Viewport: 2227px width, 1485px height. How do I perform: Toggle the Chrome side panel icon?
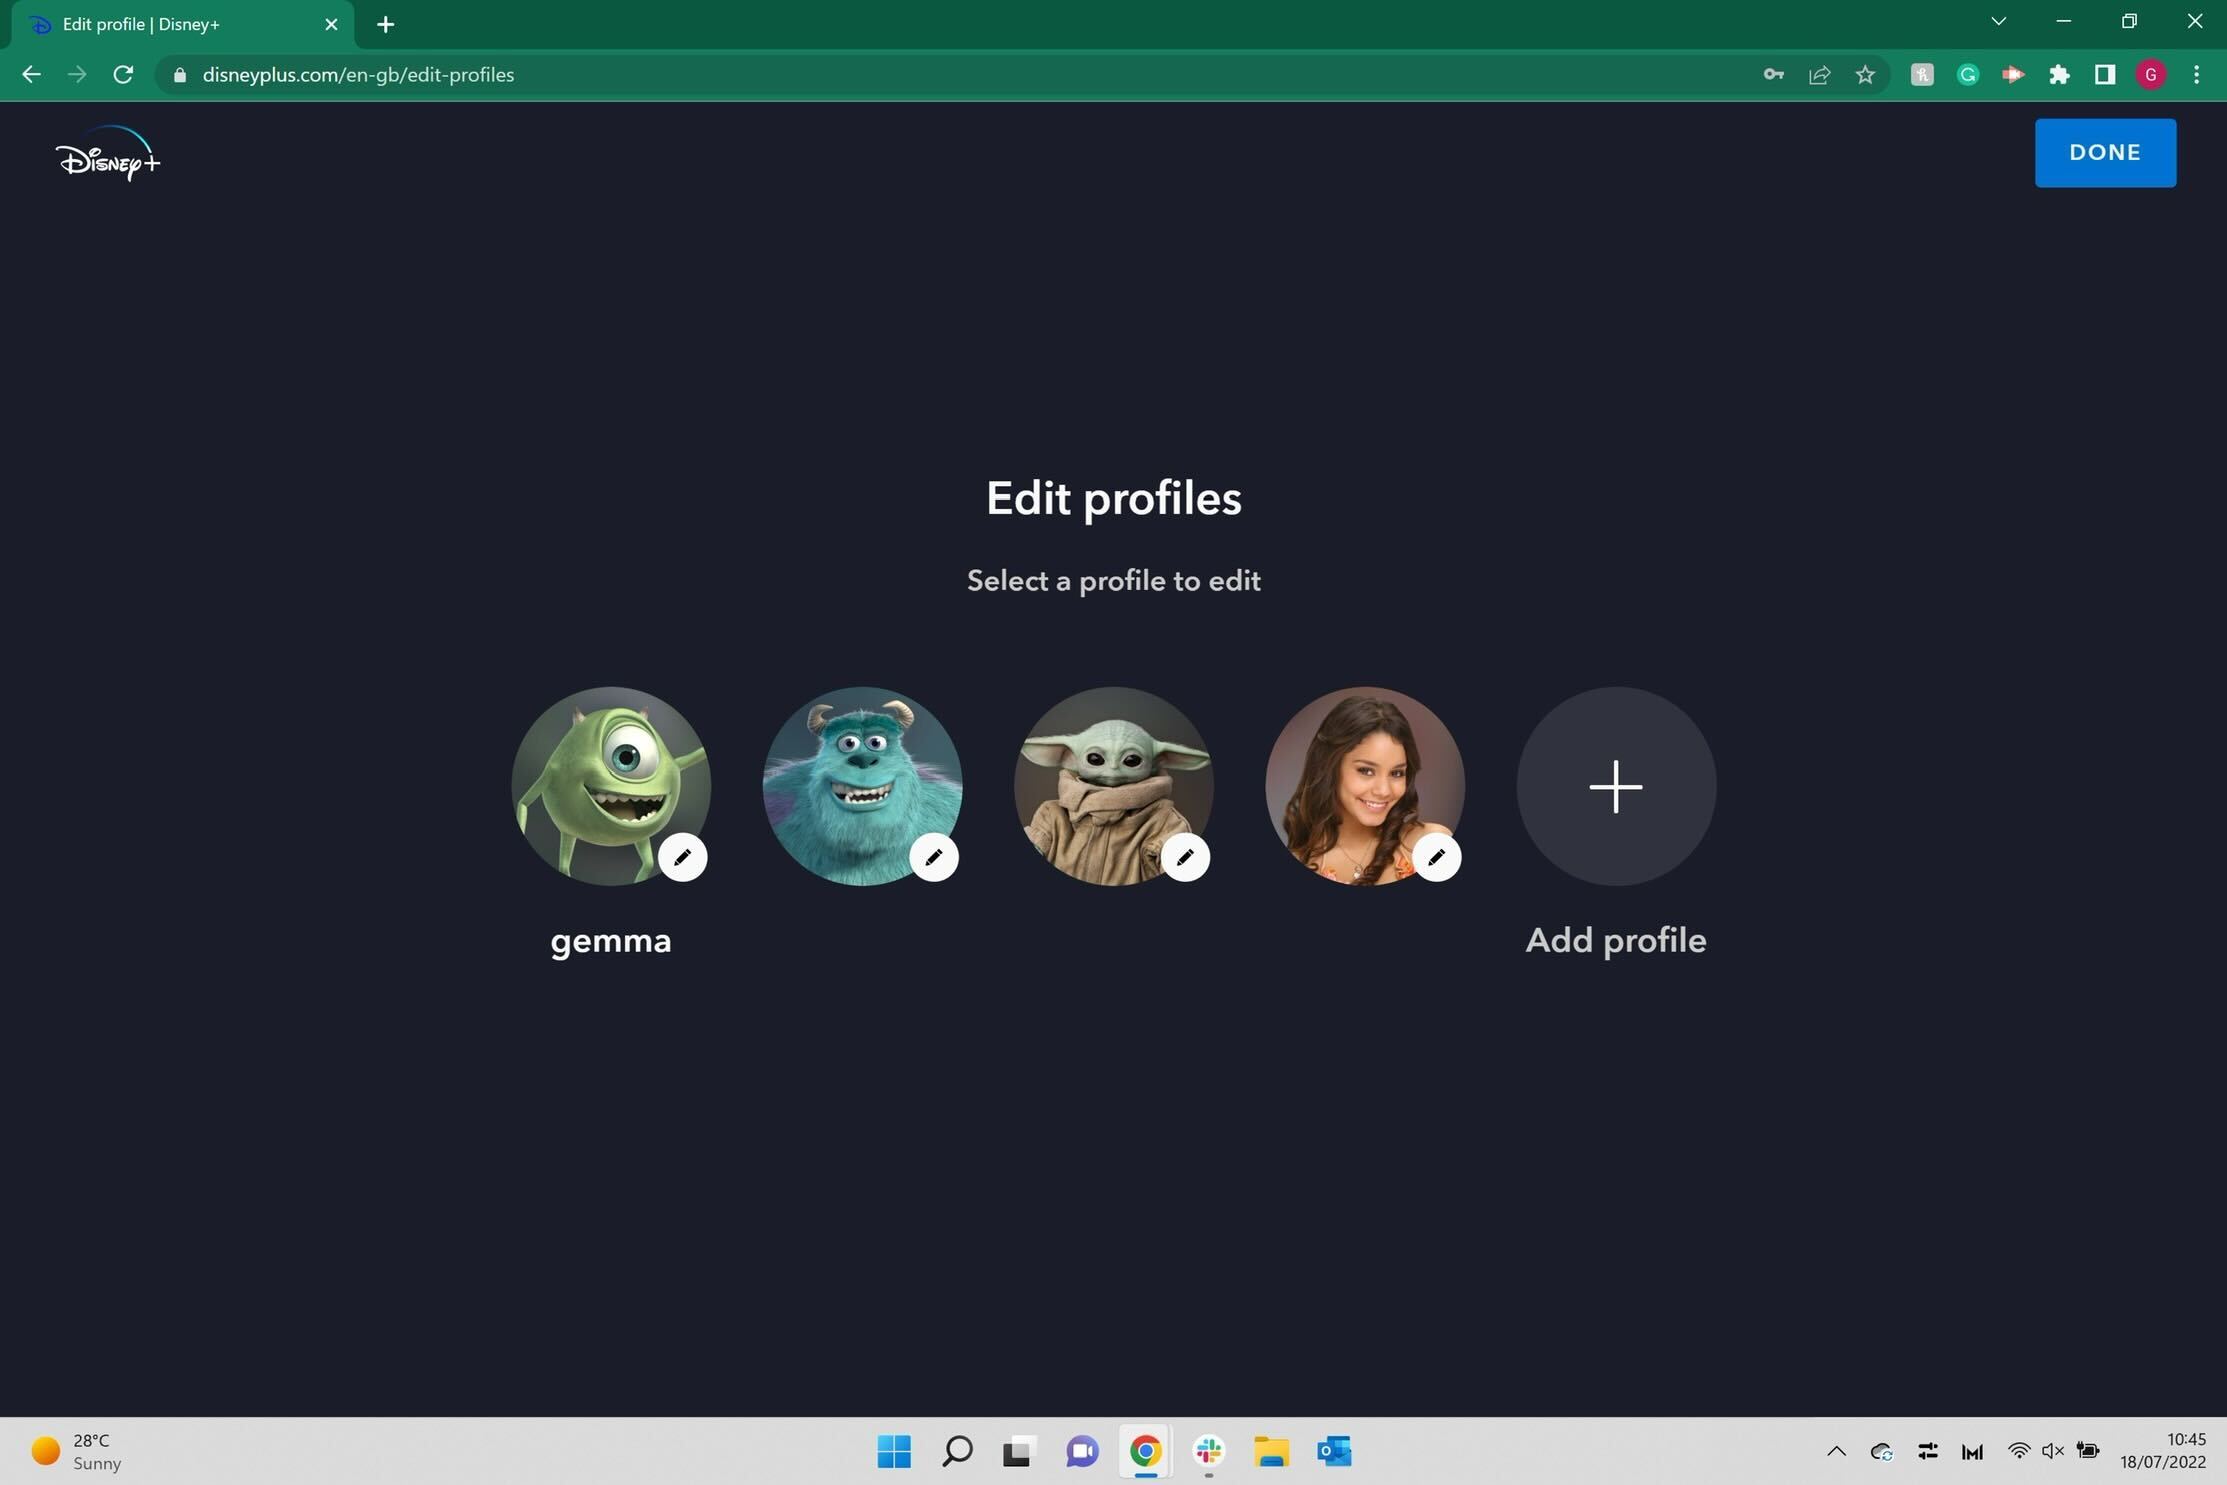coord(2105,75)
